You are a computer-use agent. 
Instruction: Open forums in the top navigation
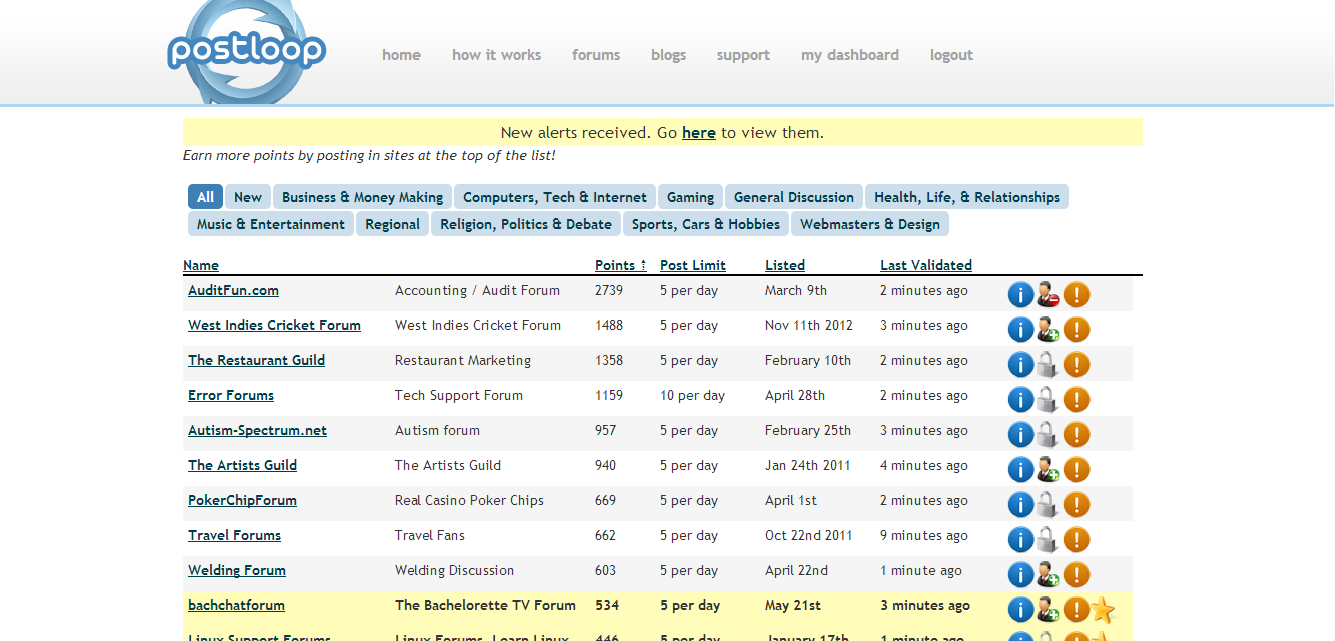(596, 55)
